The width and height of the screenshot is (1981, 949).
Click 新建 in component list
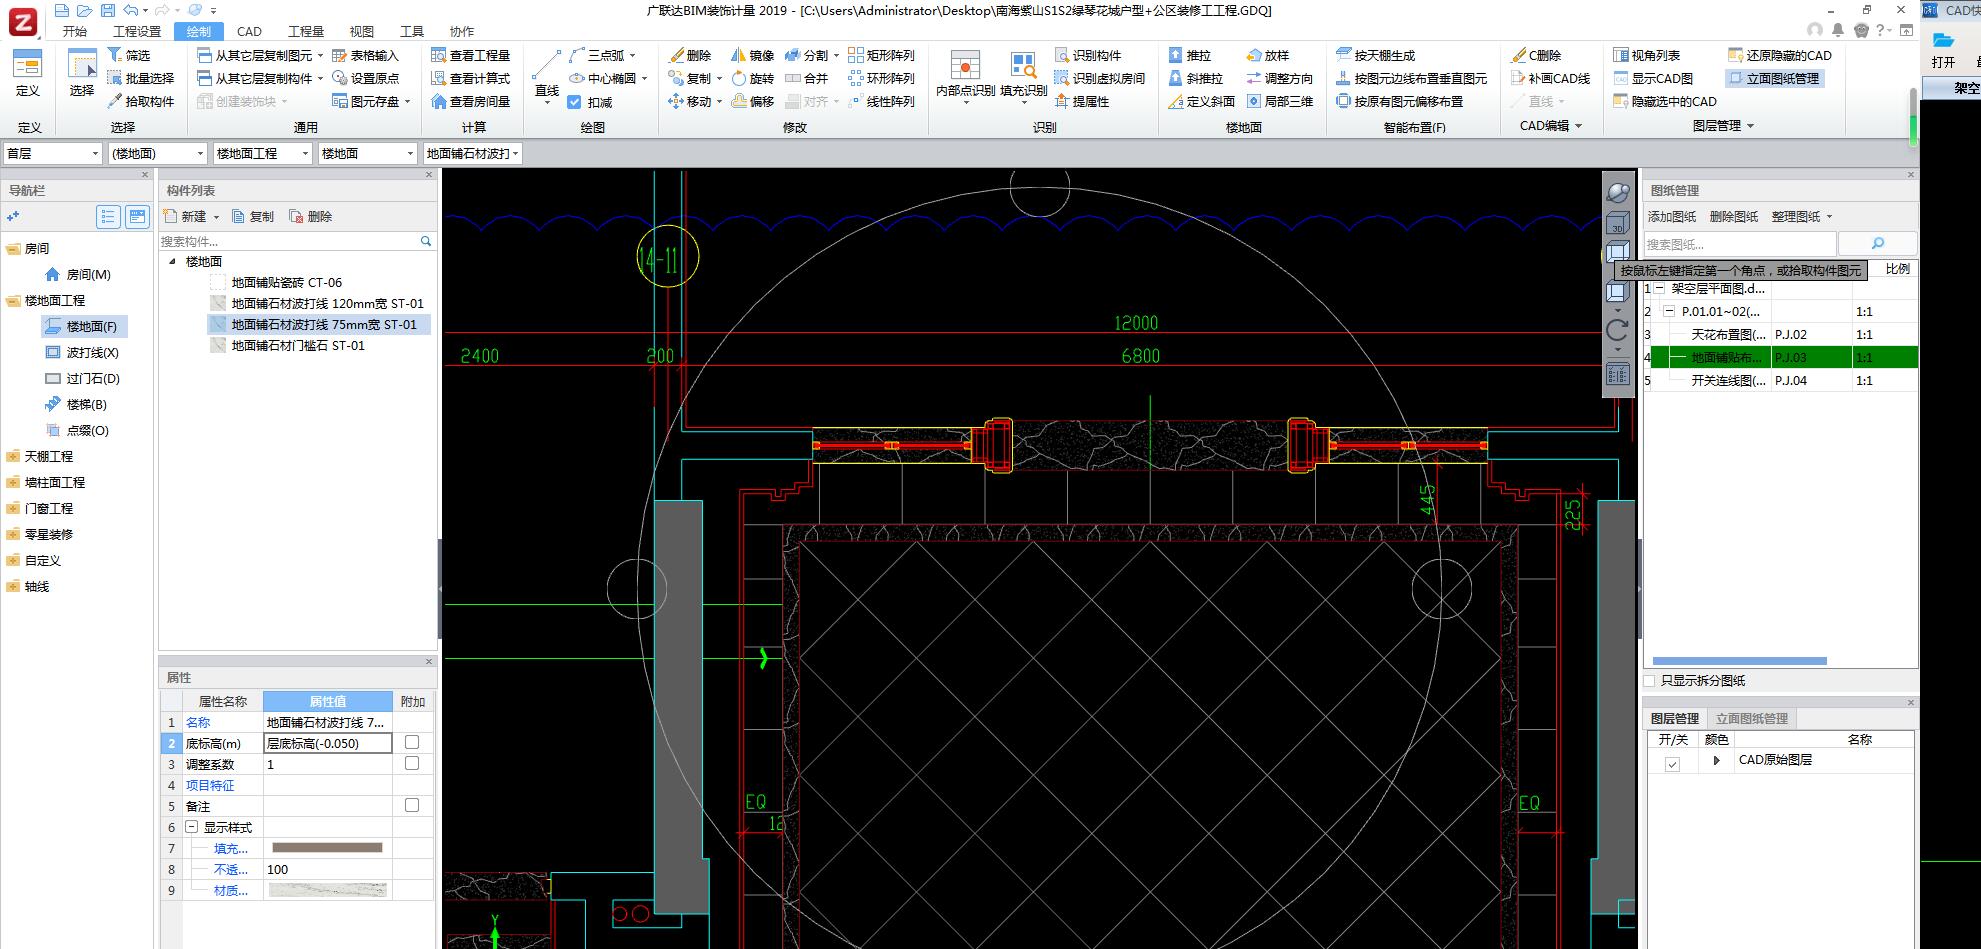pyautogui.click(x=191, y=216)
